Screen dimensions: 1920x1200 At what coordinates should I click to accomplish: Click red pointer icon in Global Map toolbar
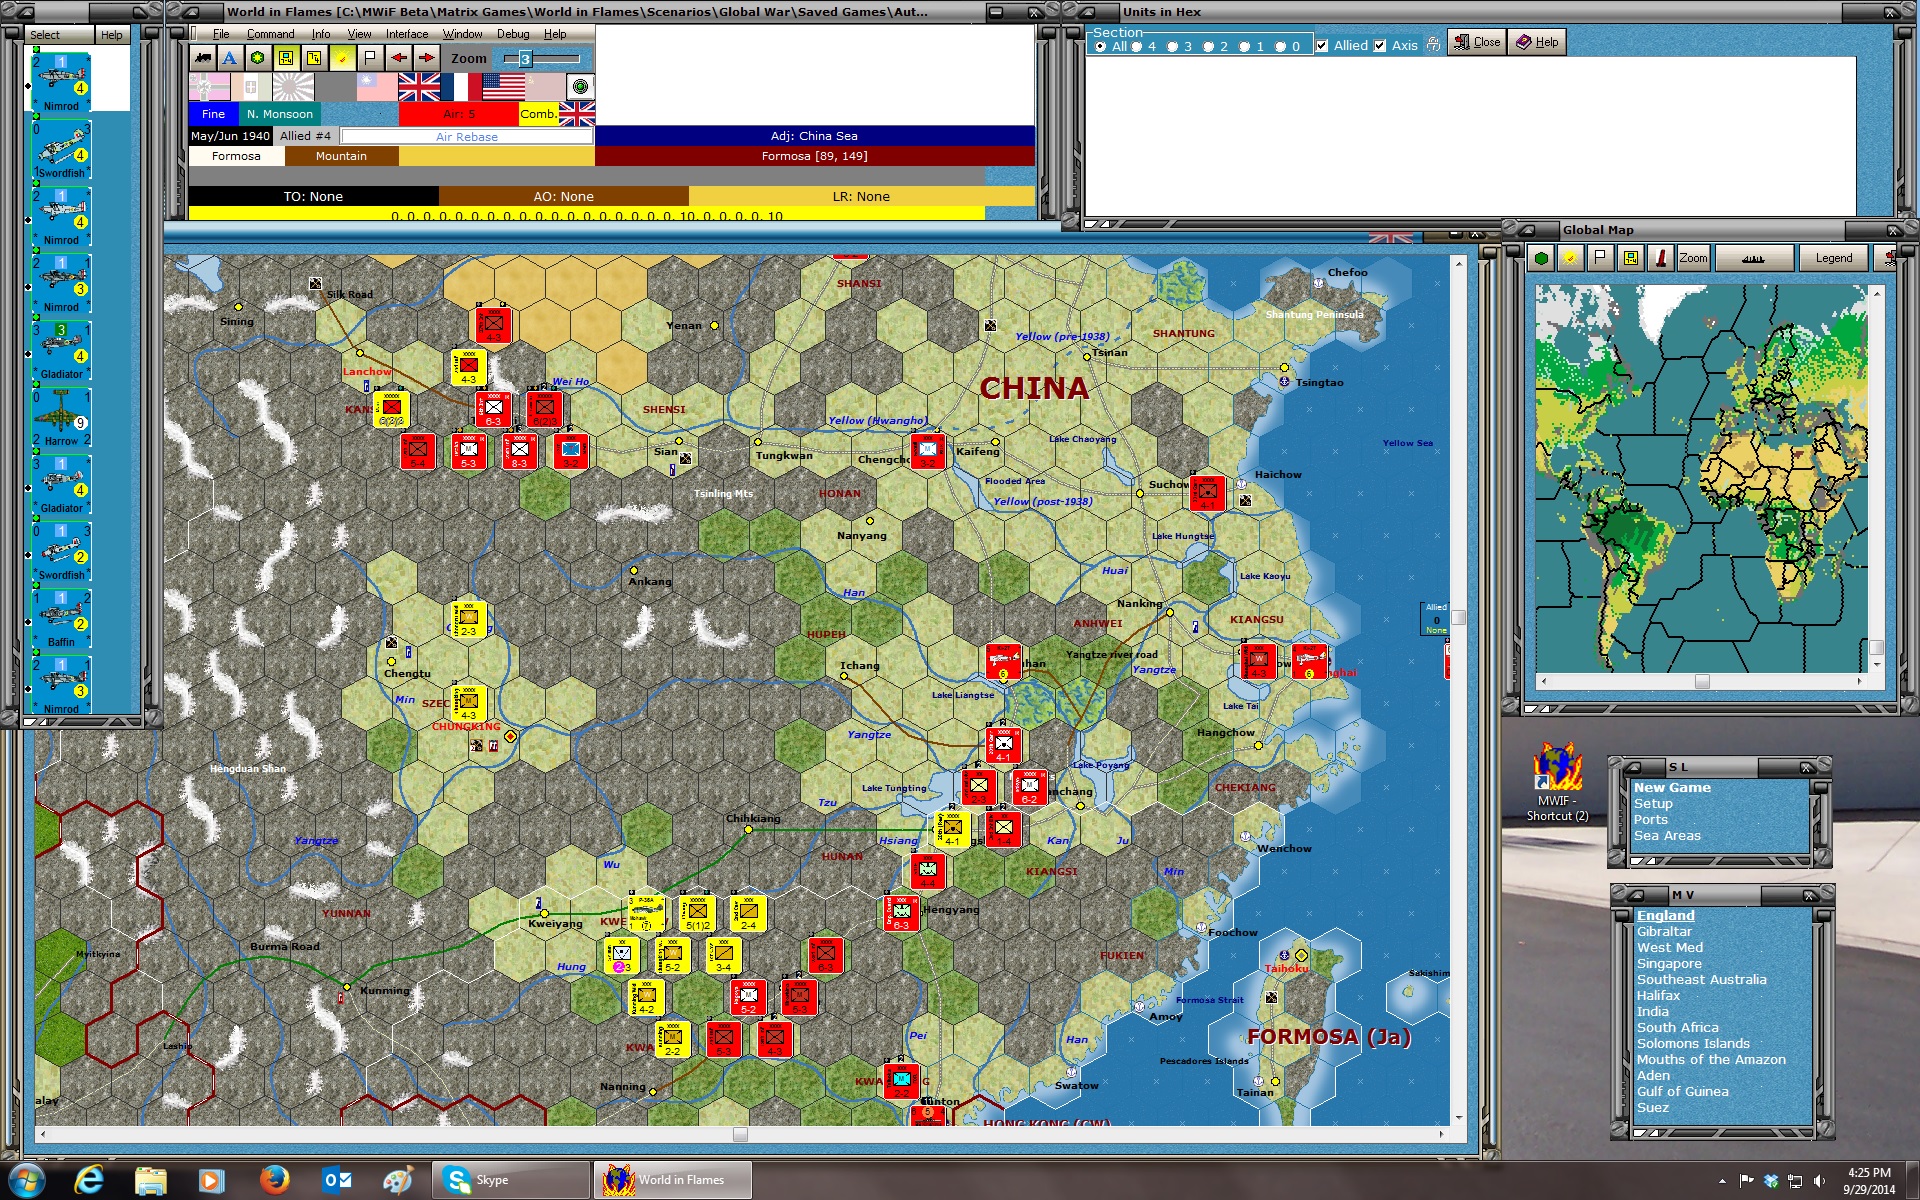click(1660, 258)
